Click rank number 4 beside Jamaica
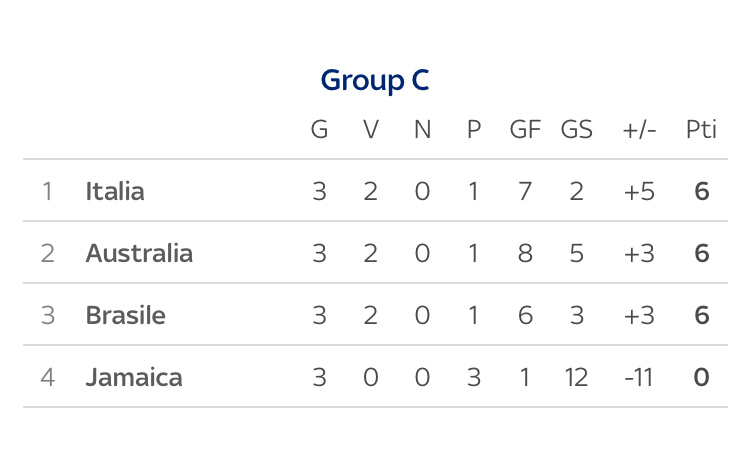The width and height of the screenshot is (750, 465). point(47,377)
